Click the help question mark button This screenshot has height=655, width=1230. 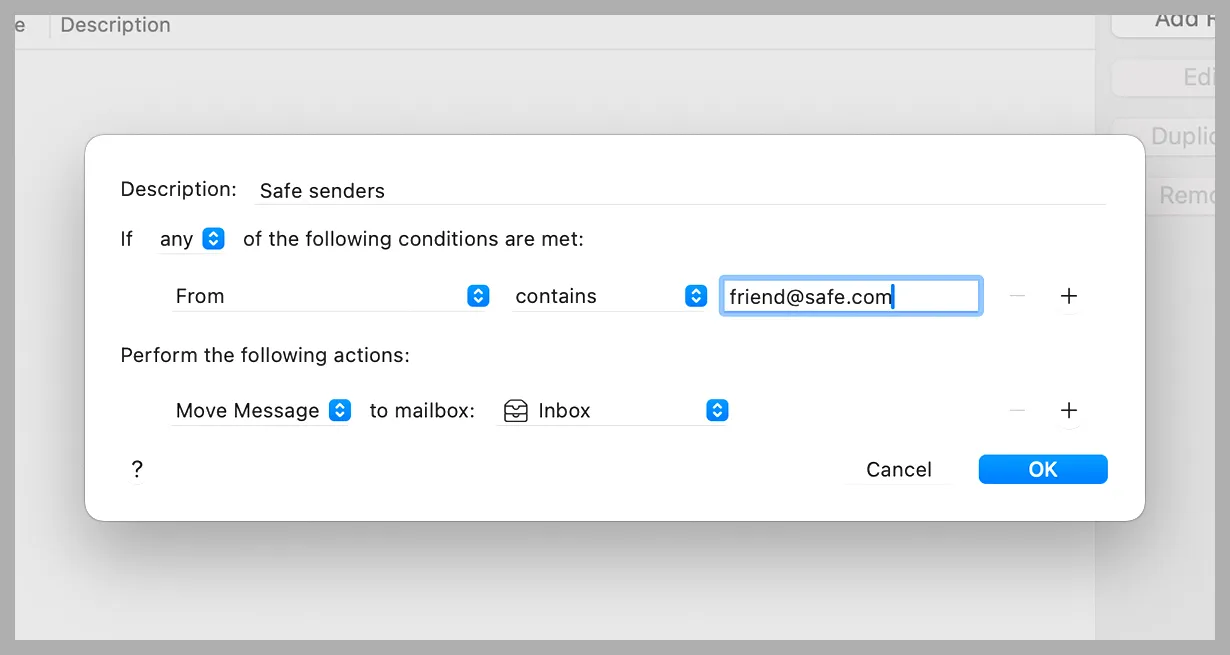pyautogui.click(x=137, y=469)
